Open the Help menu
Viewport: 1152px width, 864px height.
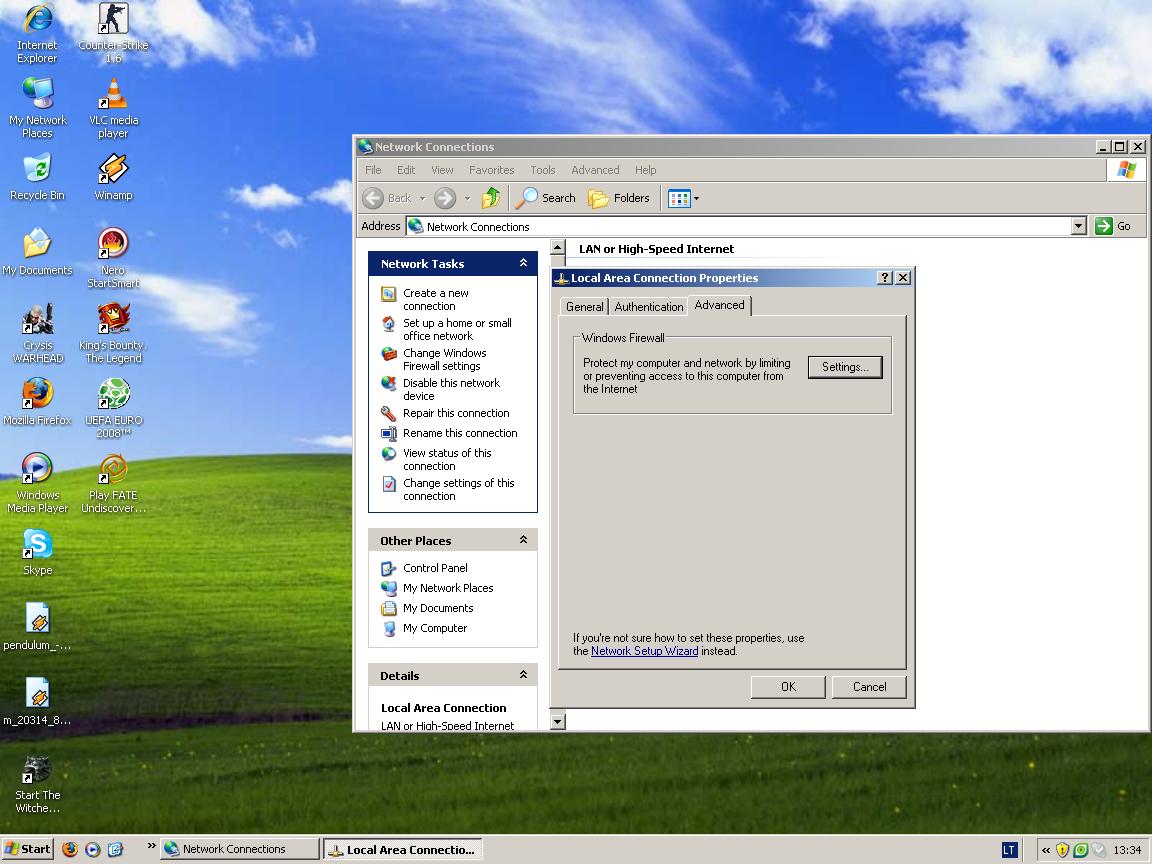point(645,170)
